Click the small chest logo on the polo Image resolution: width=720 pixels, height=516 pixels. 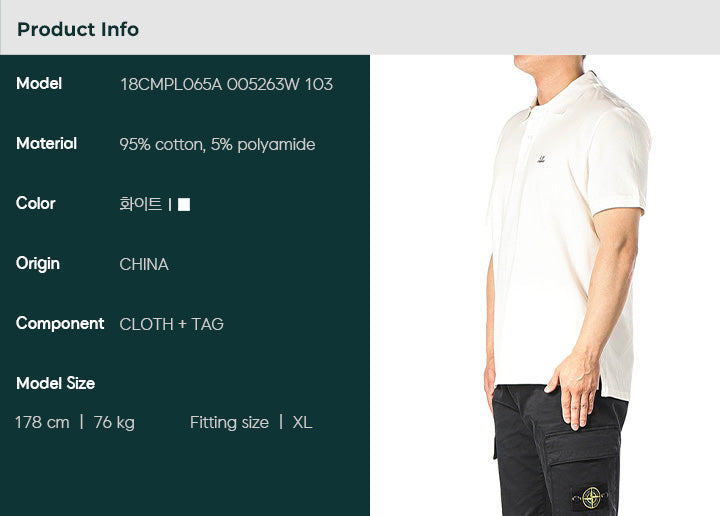[x=541, y=160]
